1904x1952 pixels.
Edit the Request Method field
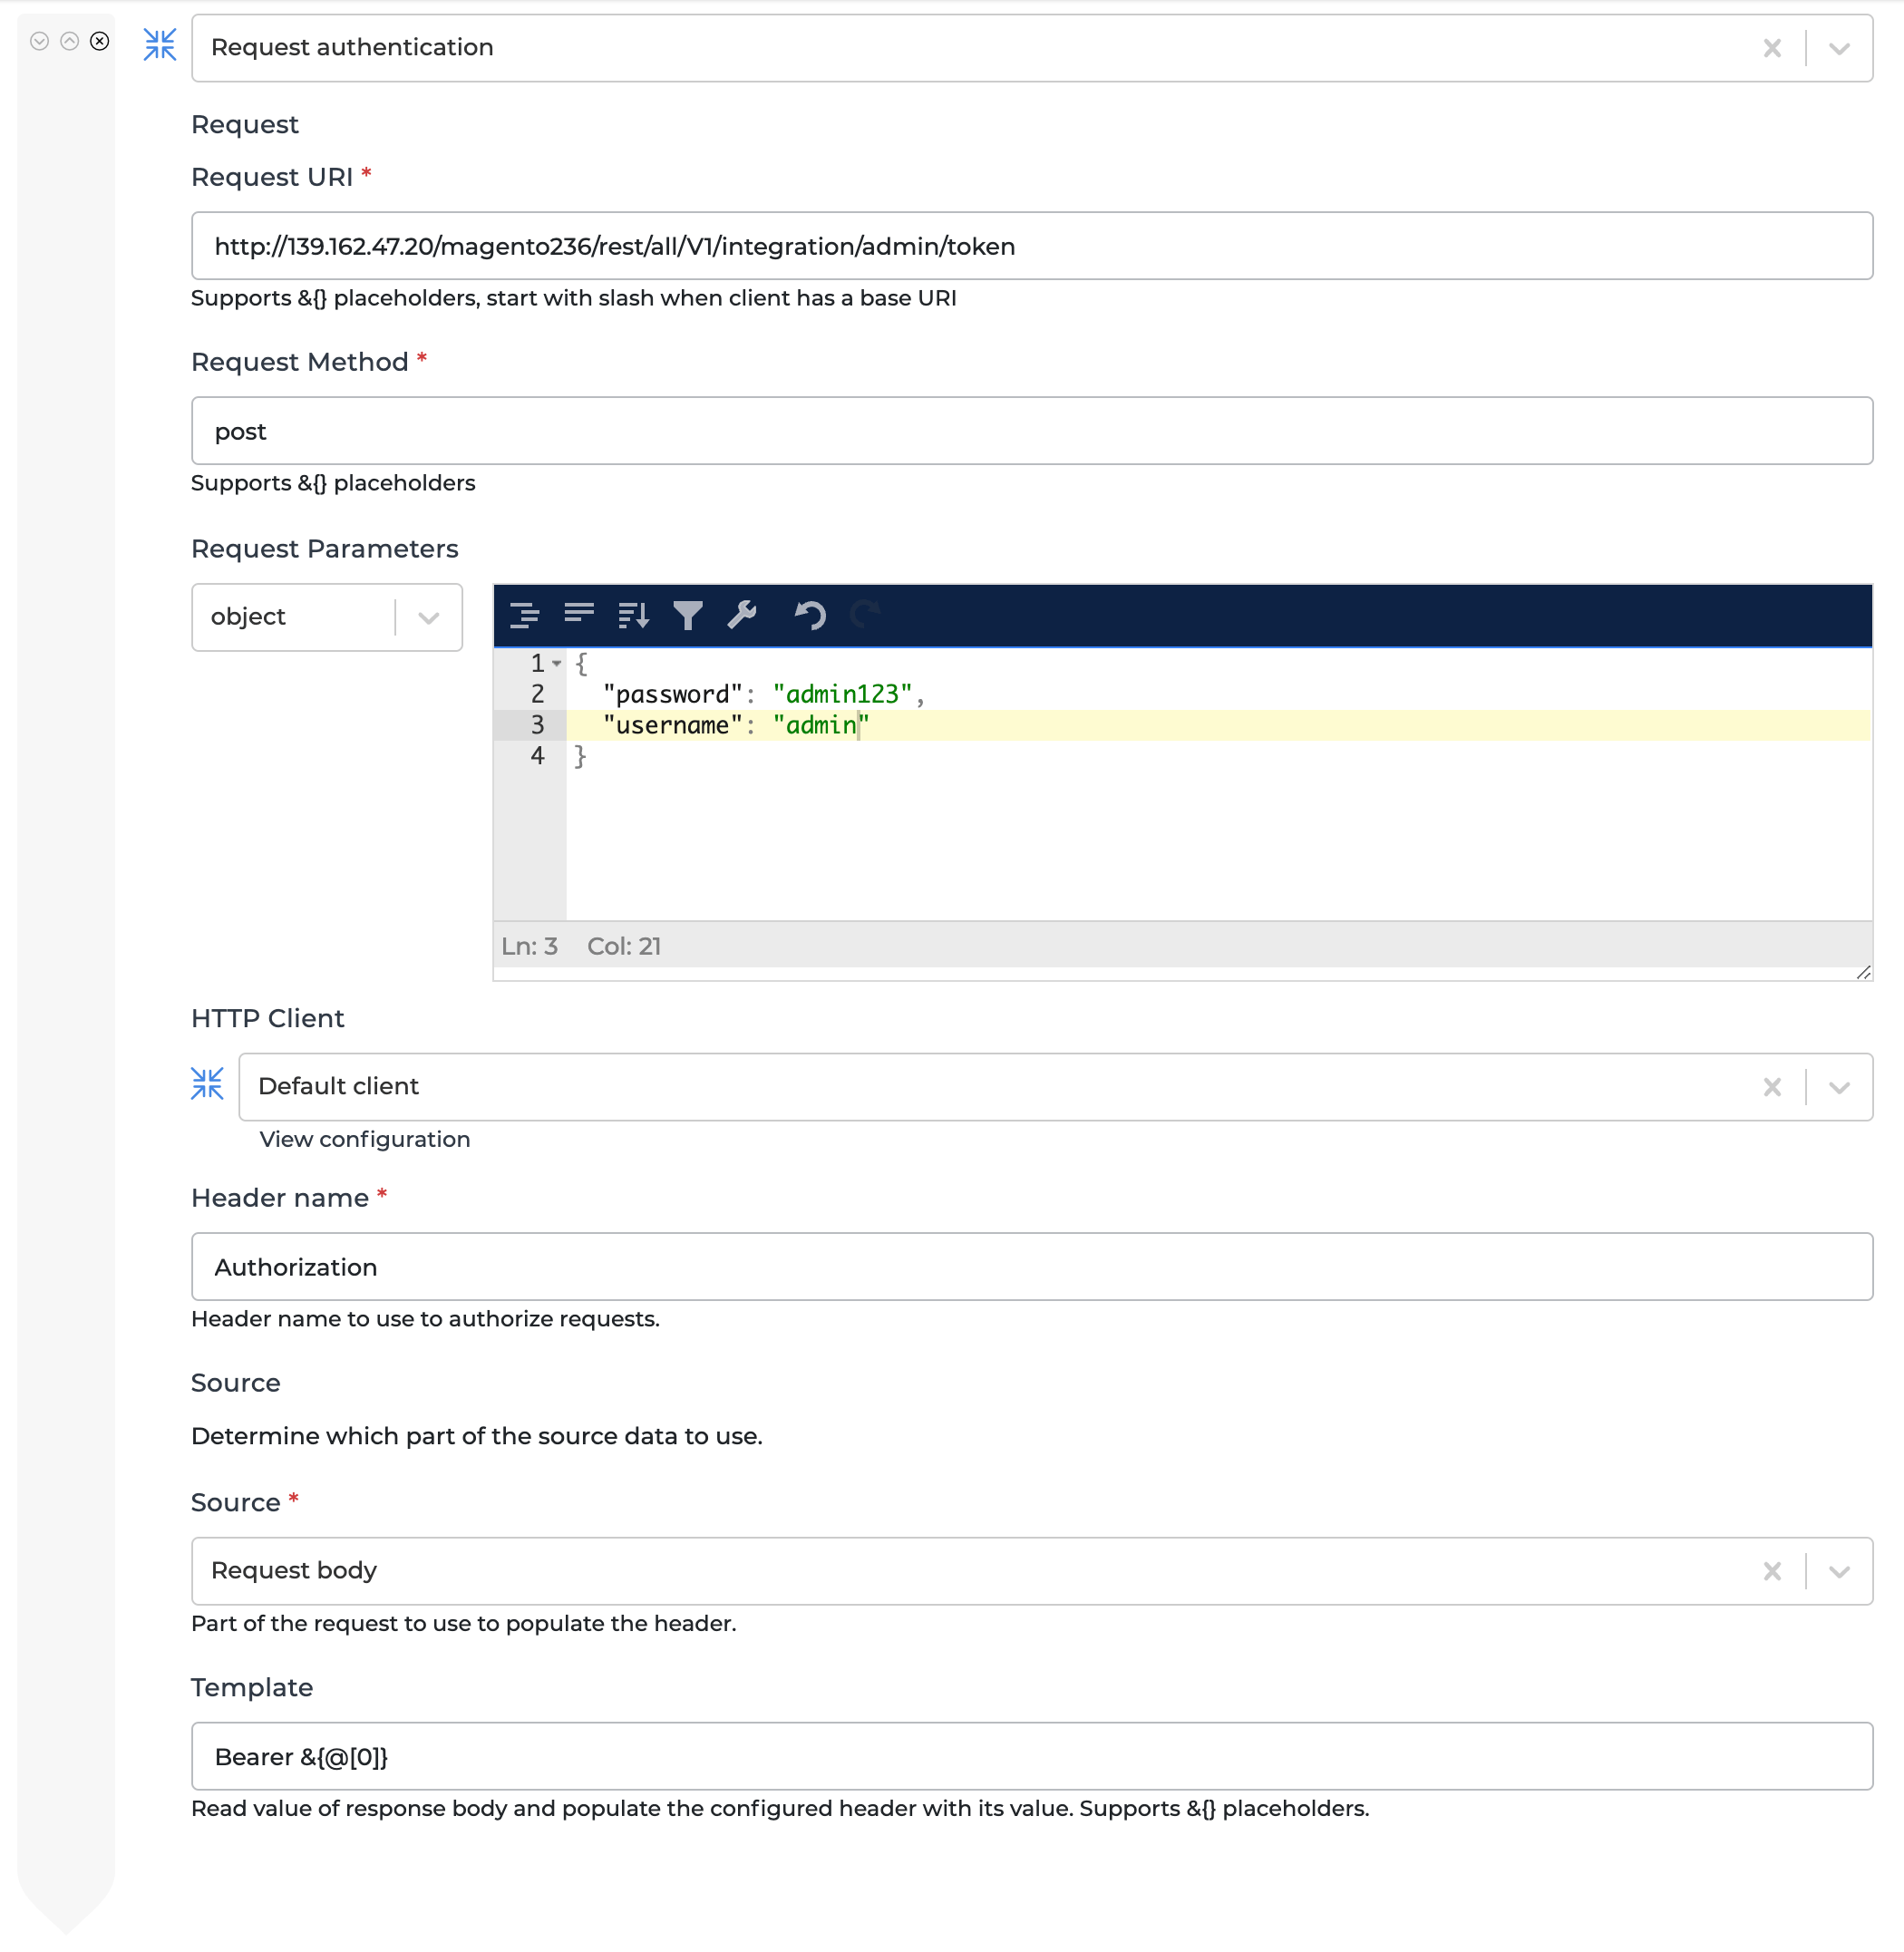click(1031, 431)
